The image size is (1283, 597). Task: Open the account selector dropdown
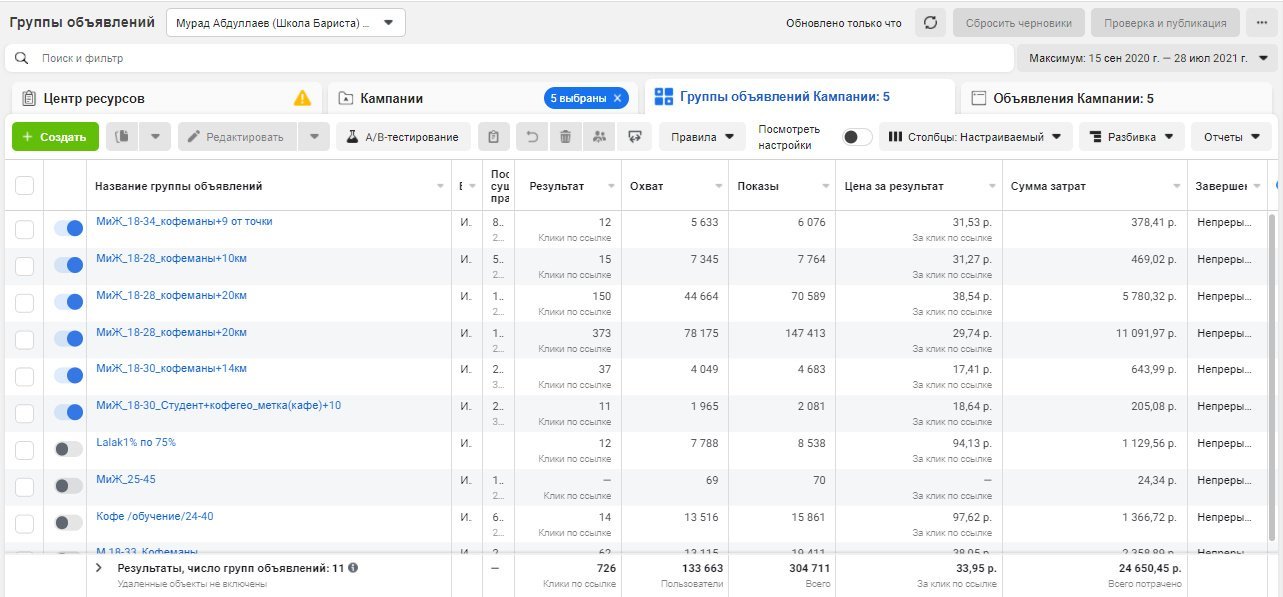(x=286, y=23)
